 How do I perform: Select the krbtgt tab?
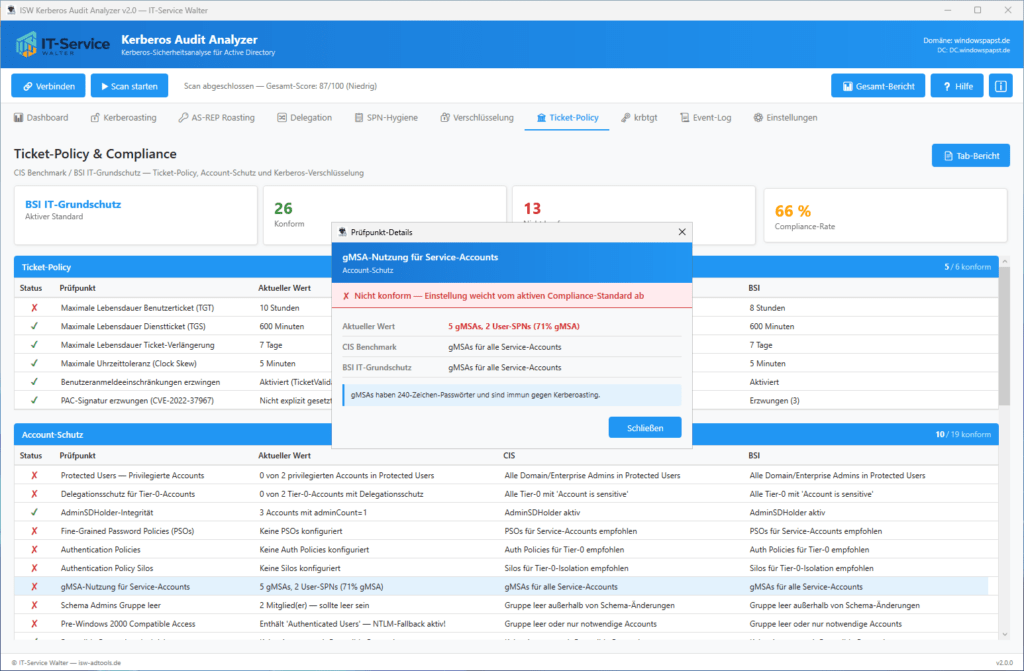coord(639,118)
